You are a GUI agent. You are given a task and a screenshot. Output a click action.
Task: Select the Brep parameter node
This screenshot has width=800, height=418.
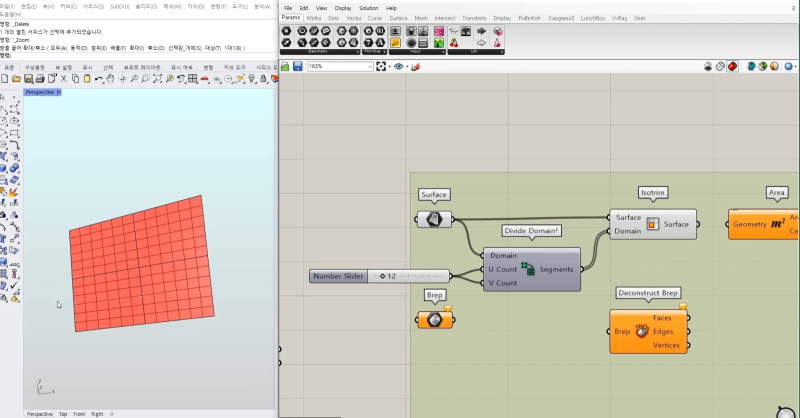click(434, 320)
